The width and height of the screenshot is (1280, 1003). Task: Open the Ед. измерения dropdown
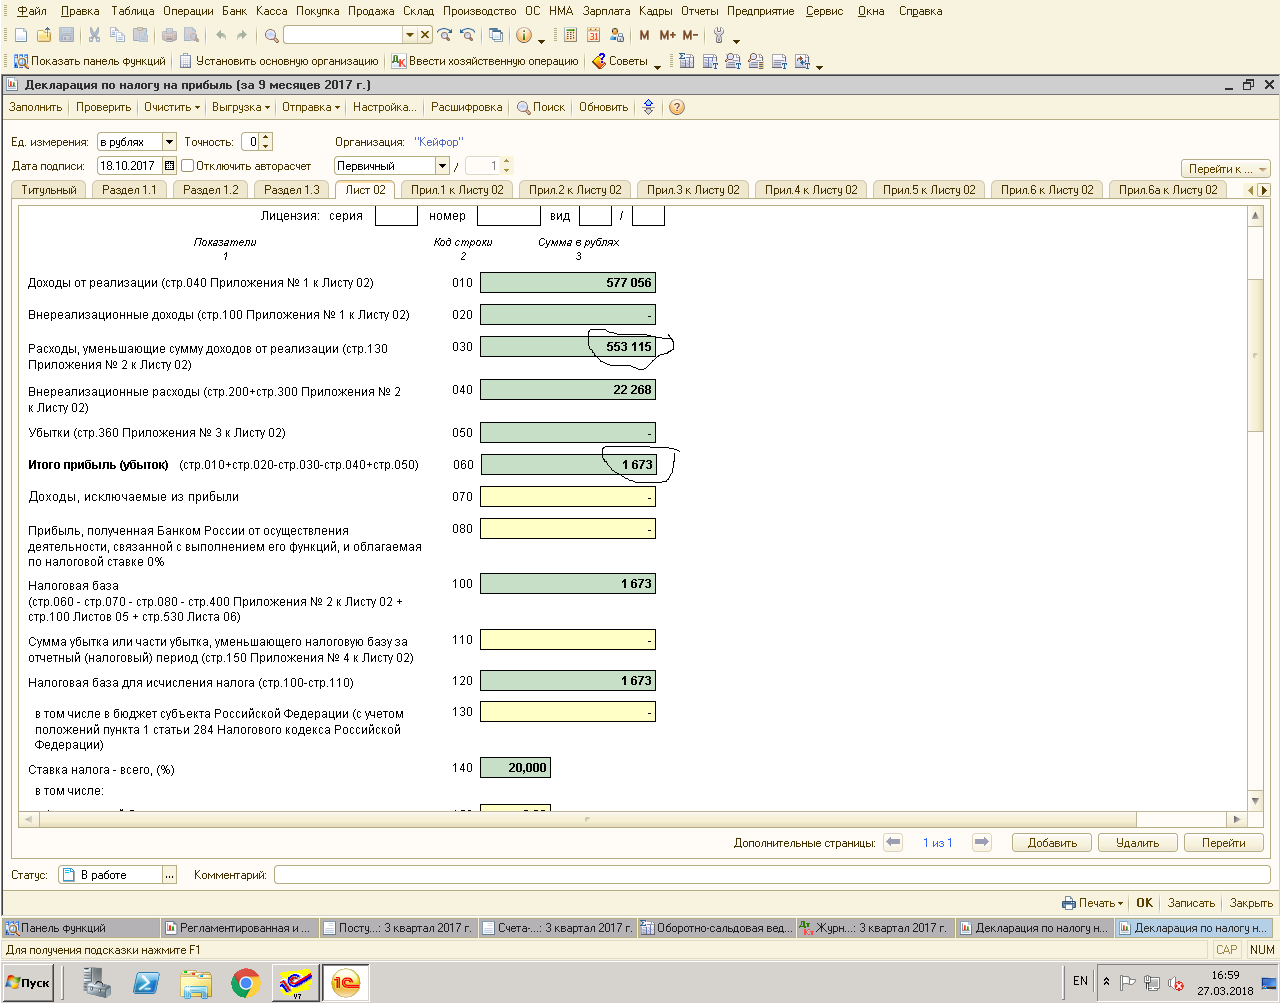click(x=169, y=142)
